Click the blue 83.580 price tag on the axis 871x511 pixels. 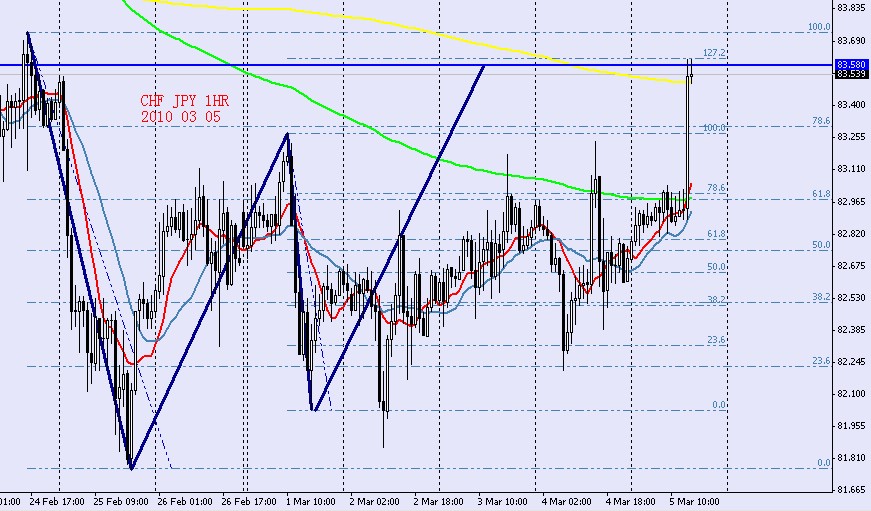point(852,65)
